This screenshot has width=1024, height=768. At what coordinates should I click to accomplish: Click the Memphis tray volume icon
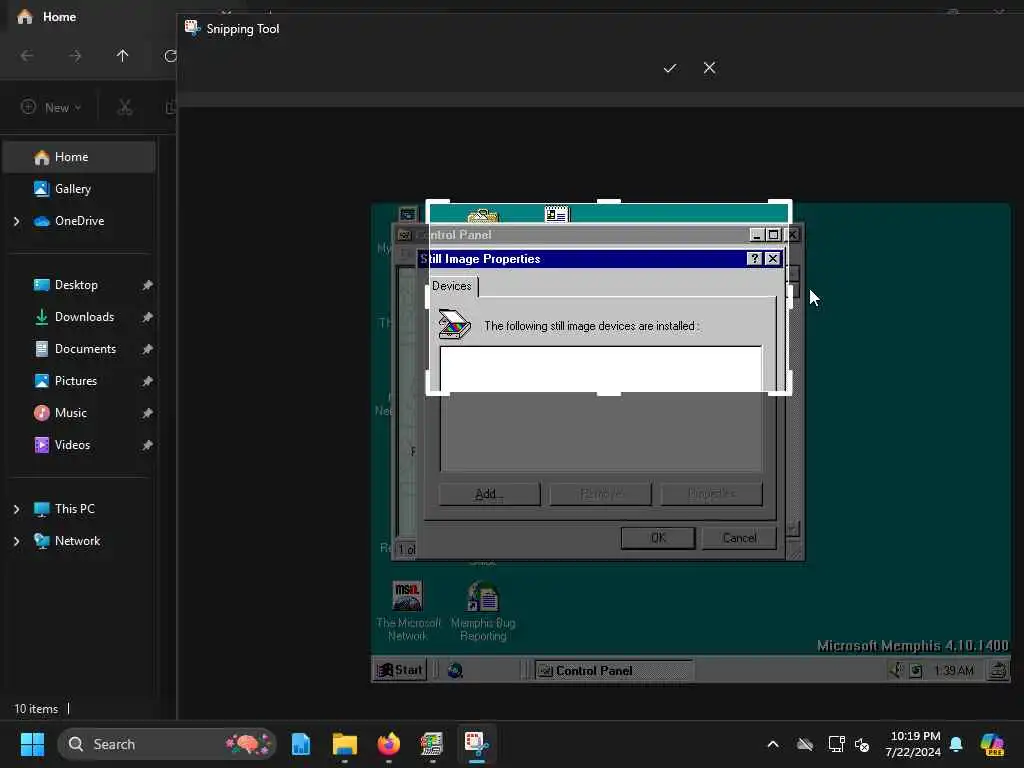[897, 670]
